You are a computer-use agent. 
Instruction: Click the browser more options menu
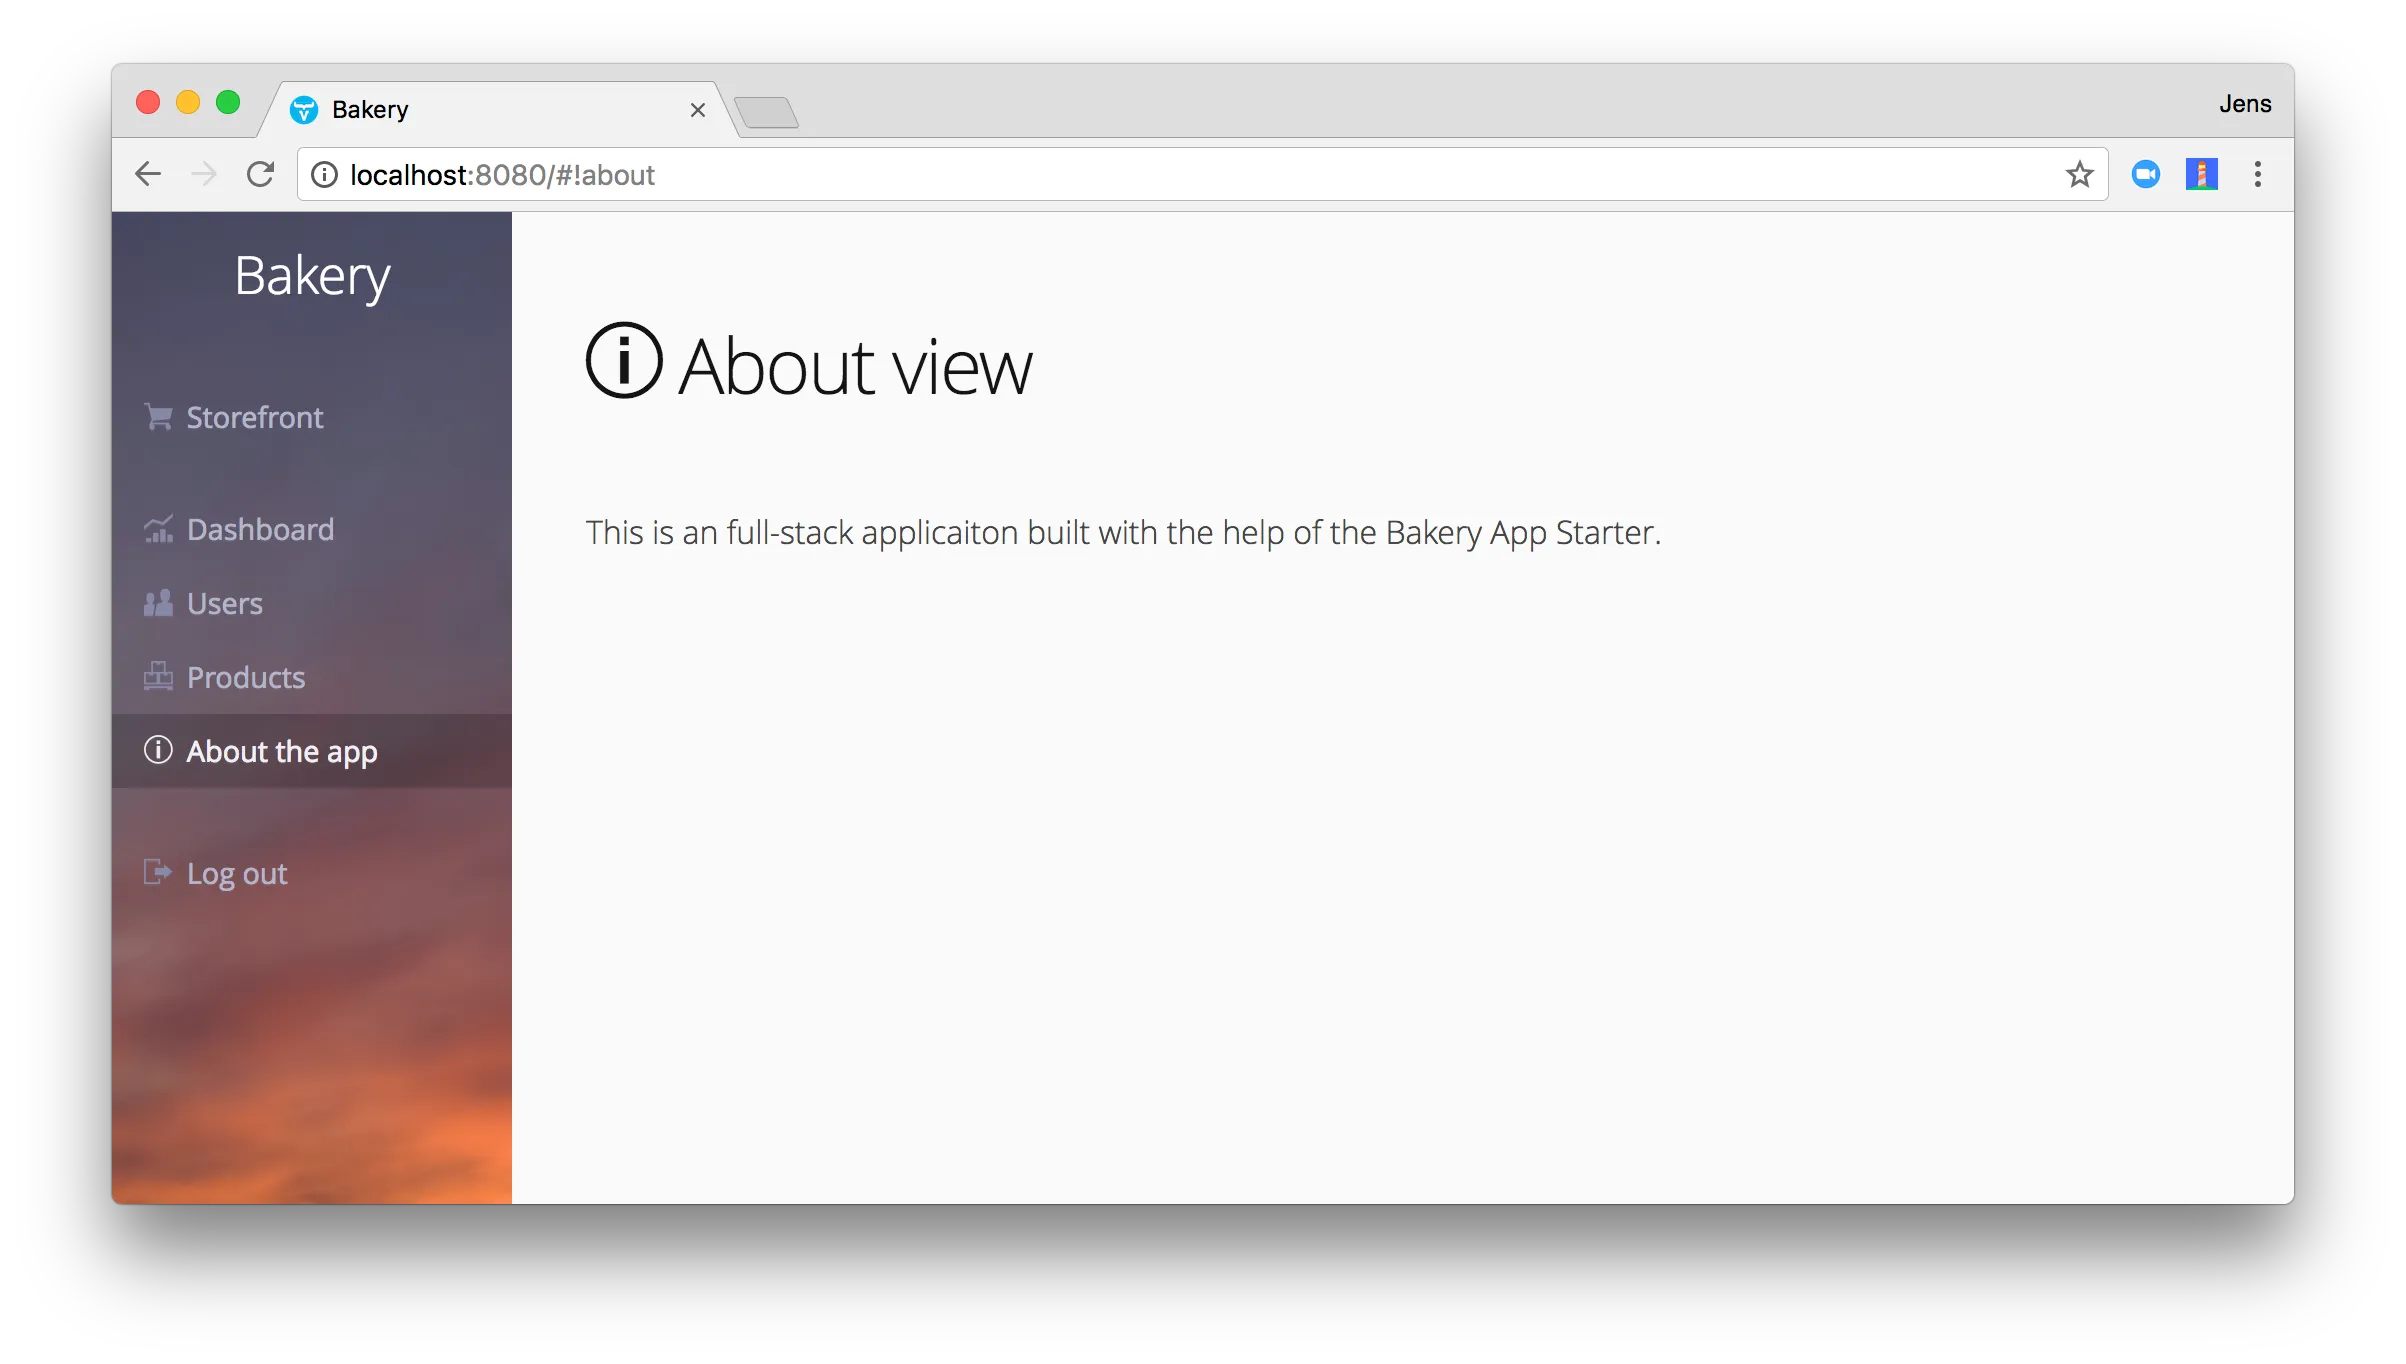coord(2257,174)
